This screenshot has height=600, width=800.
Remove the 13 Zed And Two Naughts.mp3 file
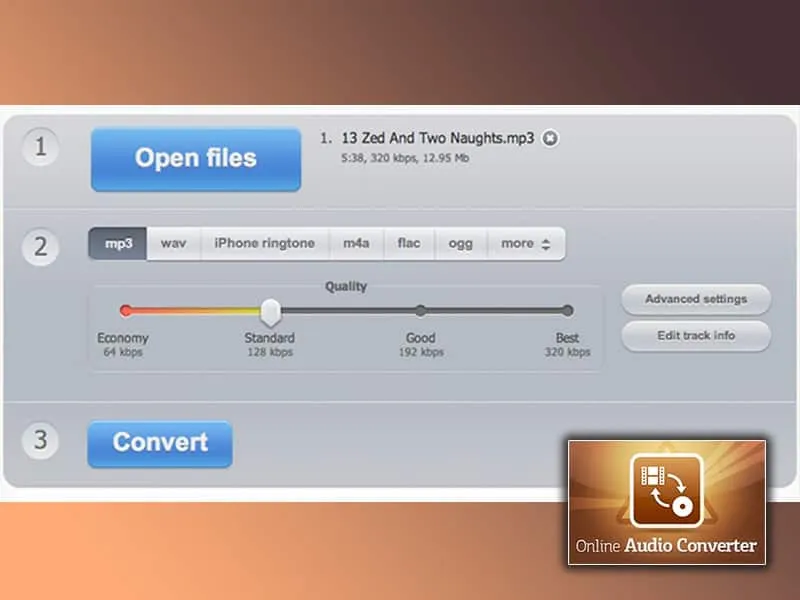(x=550, y=138)
